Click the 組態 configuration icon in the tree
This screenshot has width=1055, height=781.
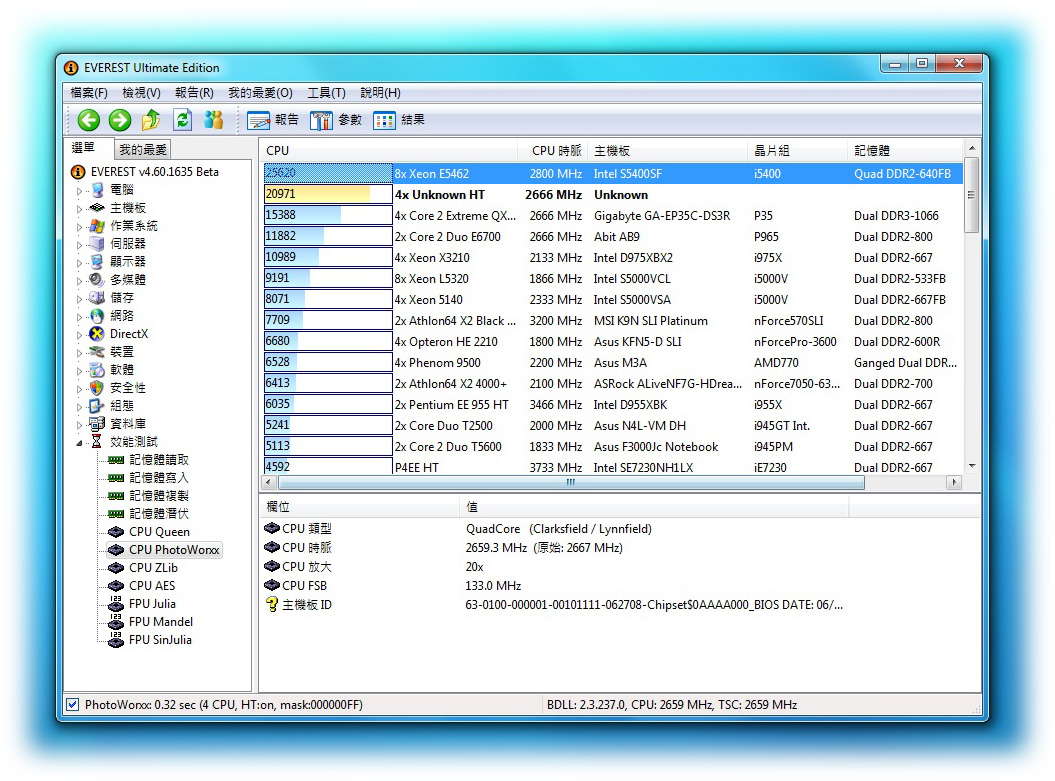click(97, 406)
